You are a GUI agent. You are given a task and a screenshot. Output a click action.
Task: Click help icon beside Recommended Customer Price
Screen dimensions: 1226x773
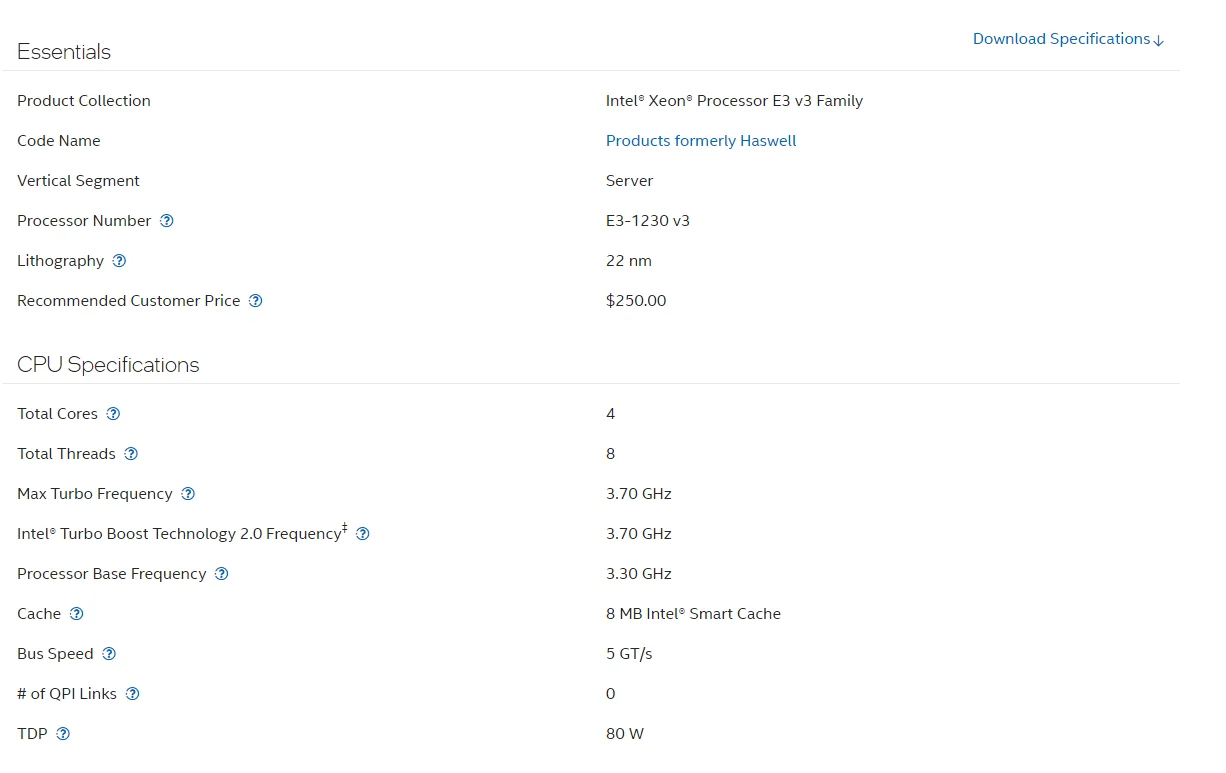click(255, 301)
